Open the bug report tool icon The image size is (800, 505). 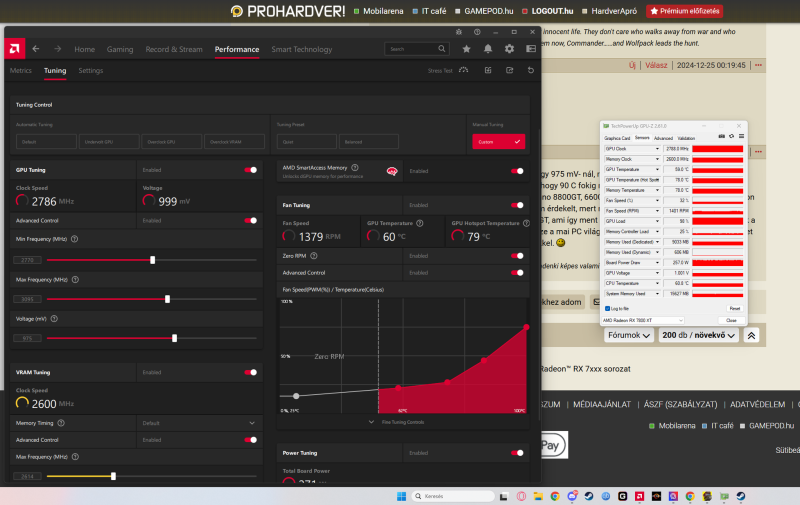coord(459,32)
